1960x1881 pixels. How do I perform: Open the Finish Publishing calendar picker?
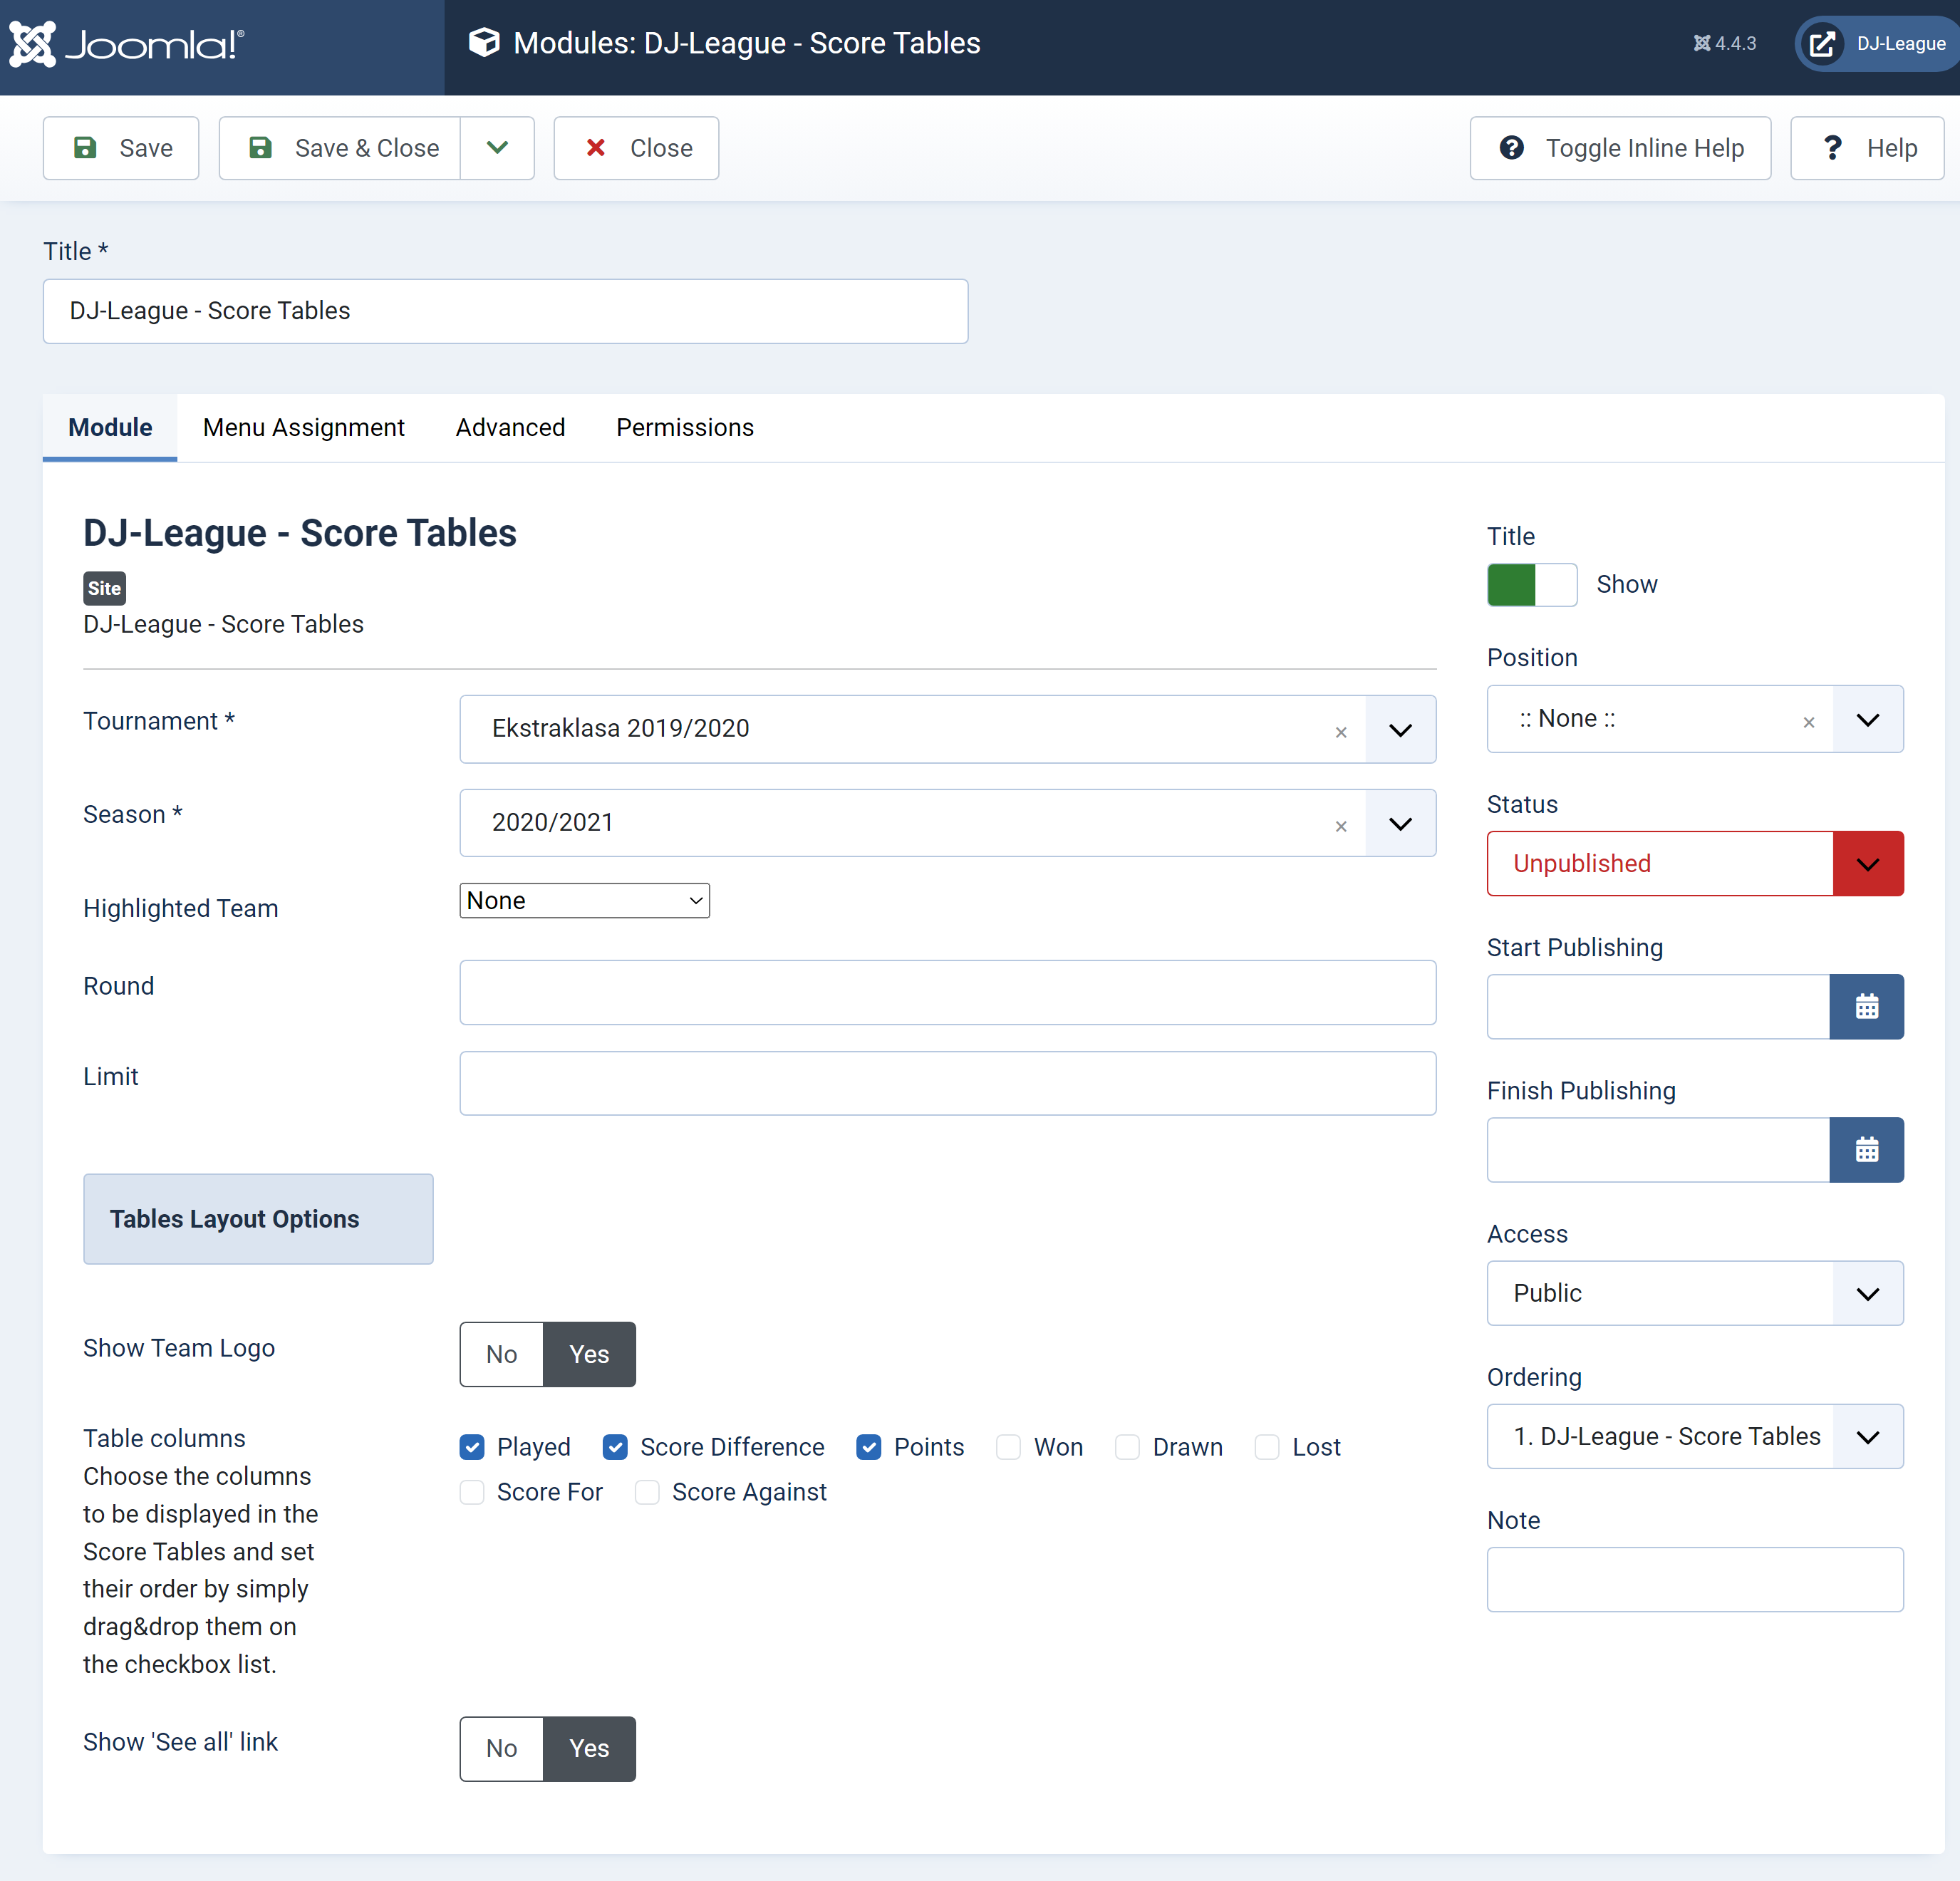[1866, 1150]
